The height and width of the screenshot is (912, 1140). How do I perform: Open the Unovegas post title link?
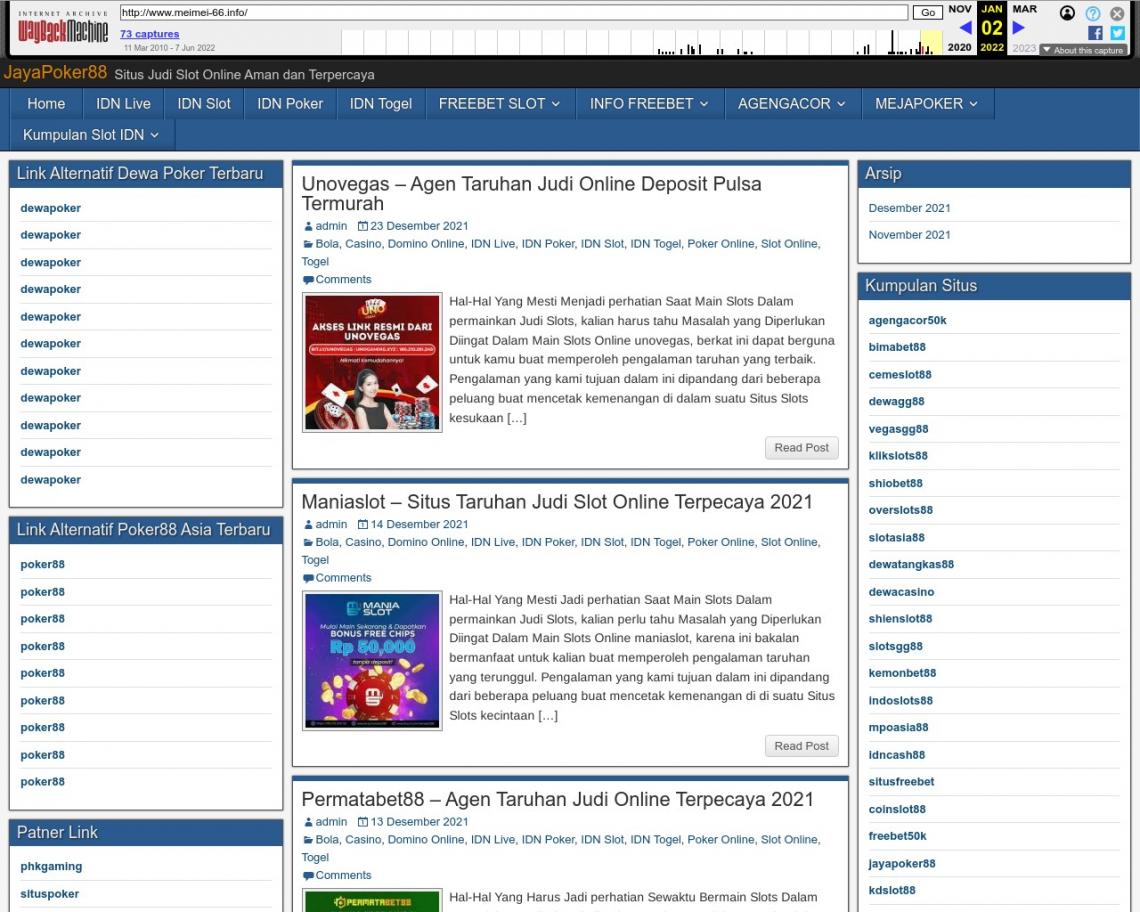[531, 193]
